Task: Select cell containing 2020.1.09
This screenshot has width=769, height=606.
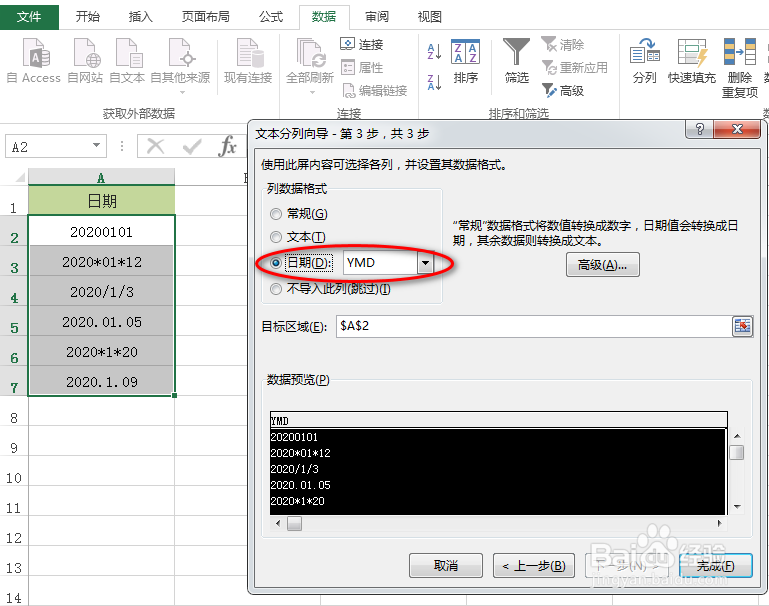Action: [102, 381]
